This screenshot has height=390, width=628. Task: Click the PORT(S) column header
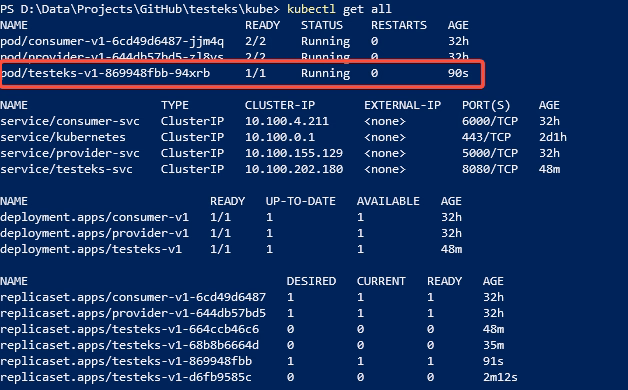(486, 105)
